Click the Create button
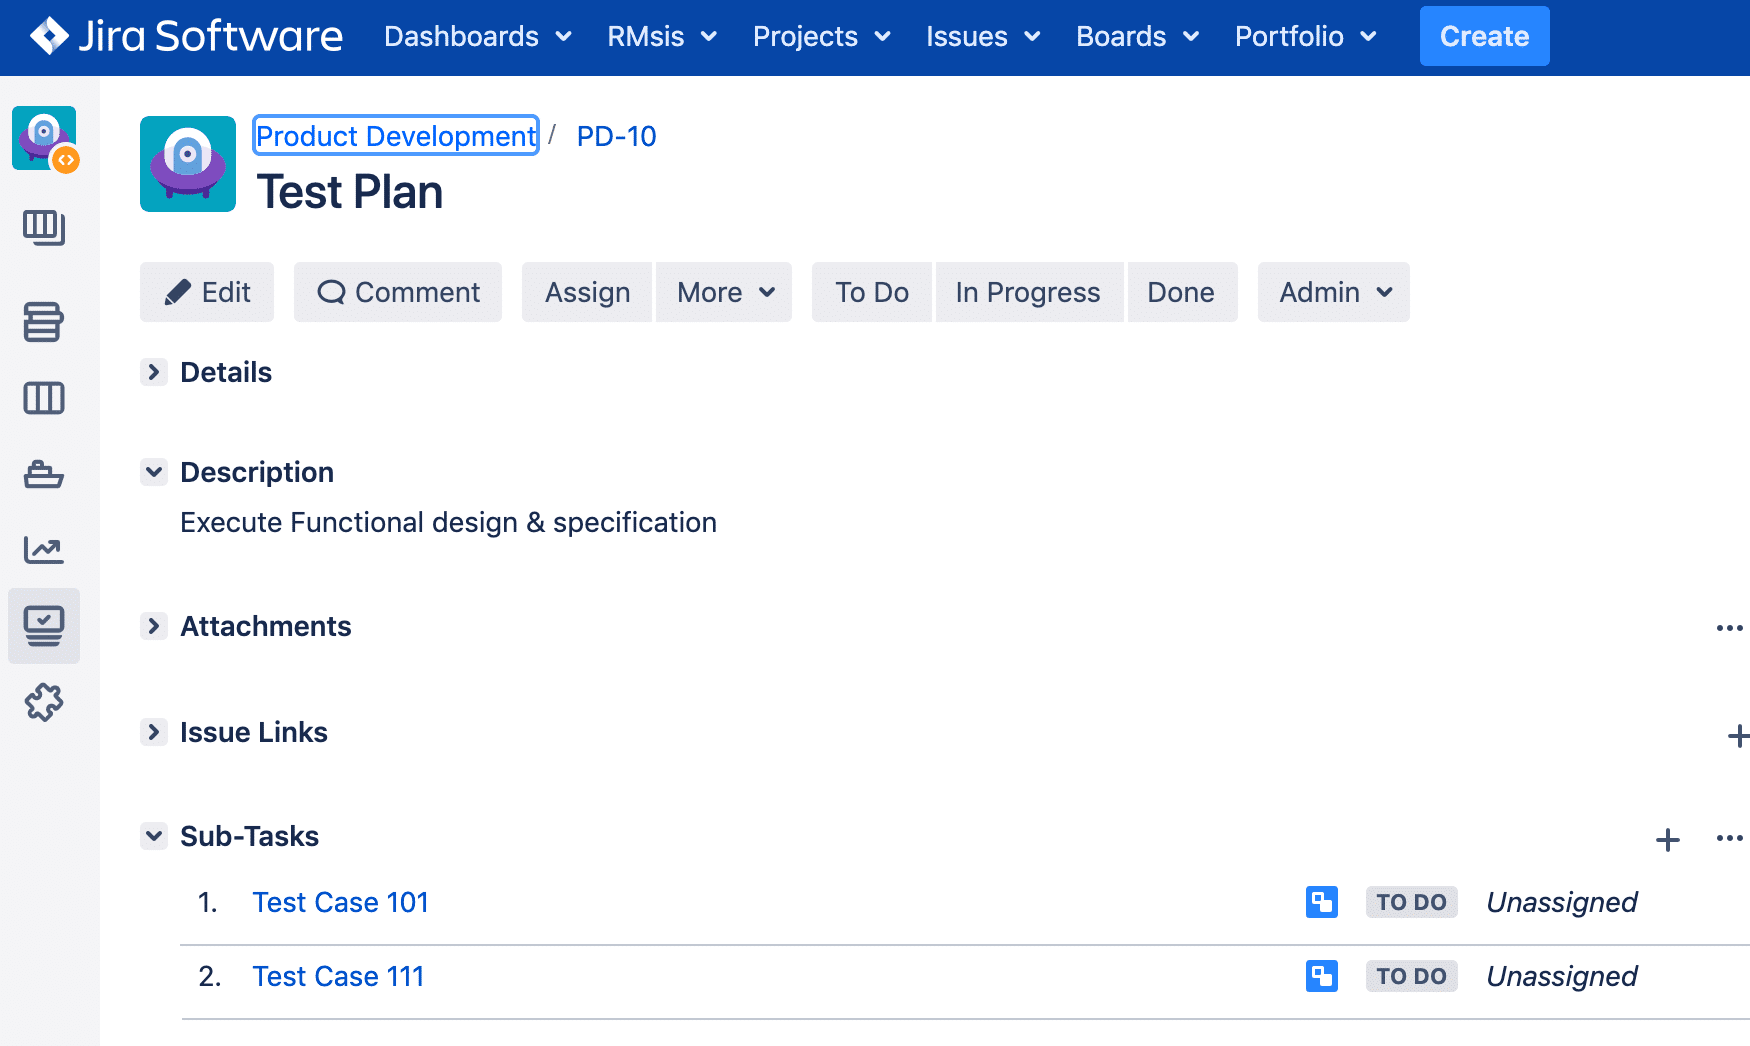 tap(1484, 36)
